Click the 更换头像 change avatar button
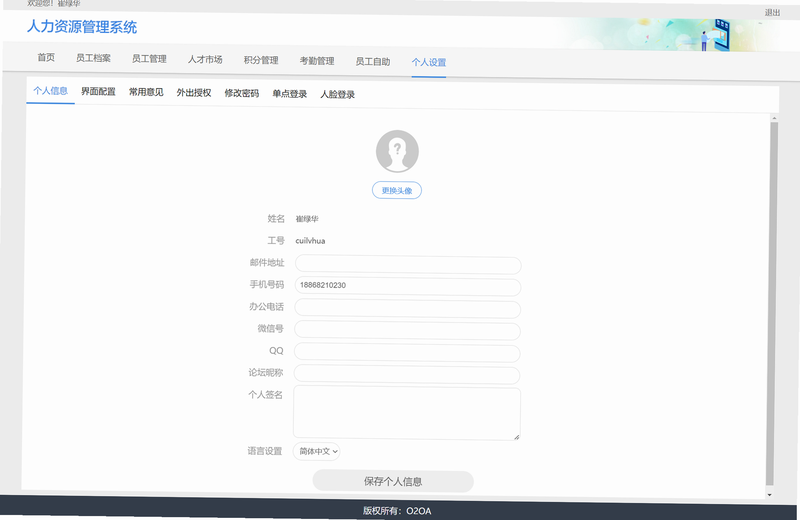 [397, 190]
